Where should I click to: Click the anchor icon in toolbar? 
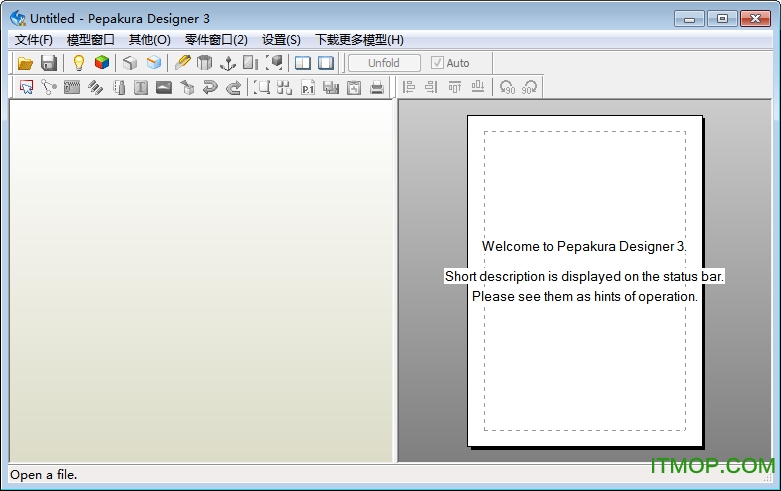[227, 63]
